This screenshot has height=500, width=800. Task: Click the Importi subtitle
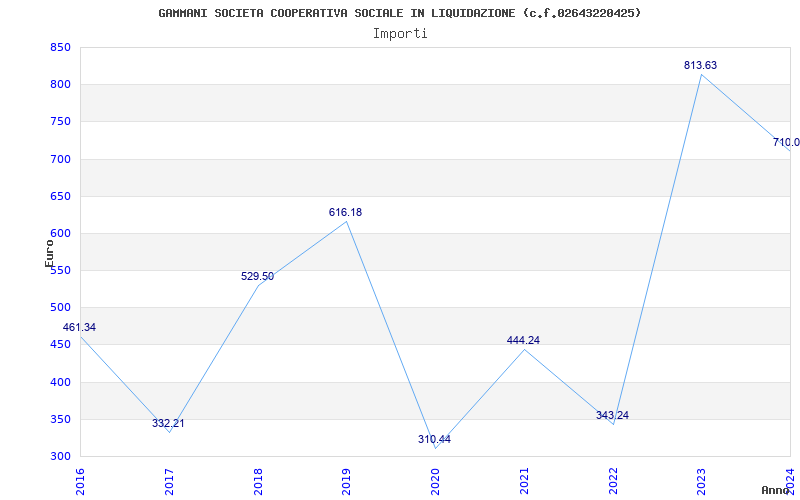pyautogui.click(x=400, y=34)
